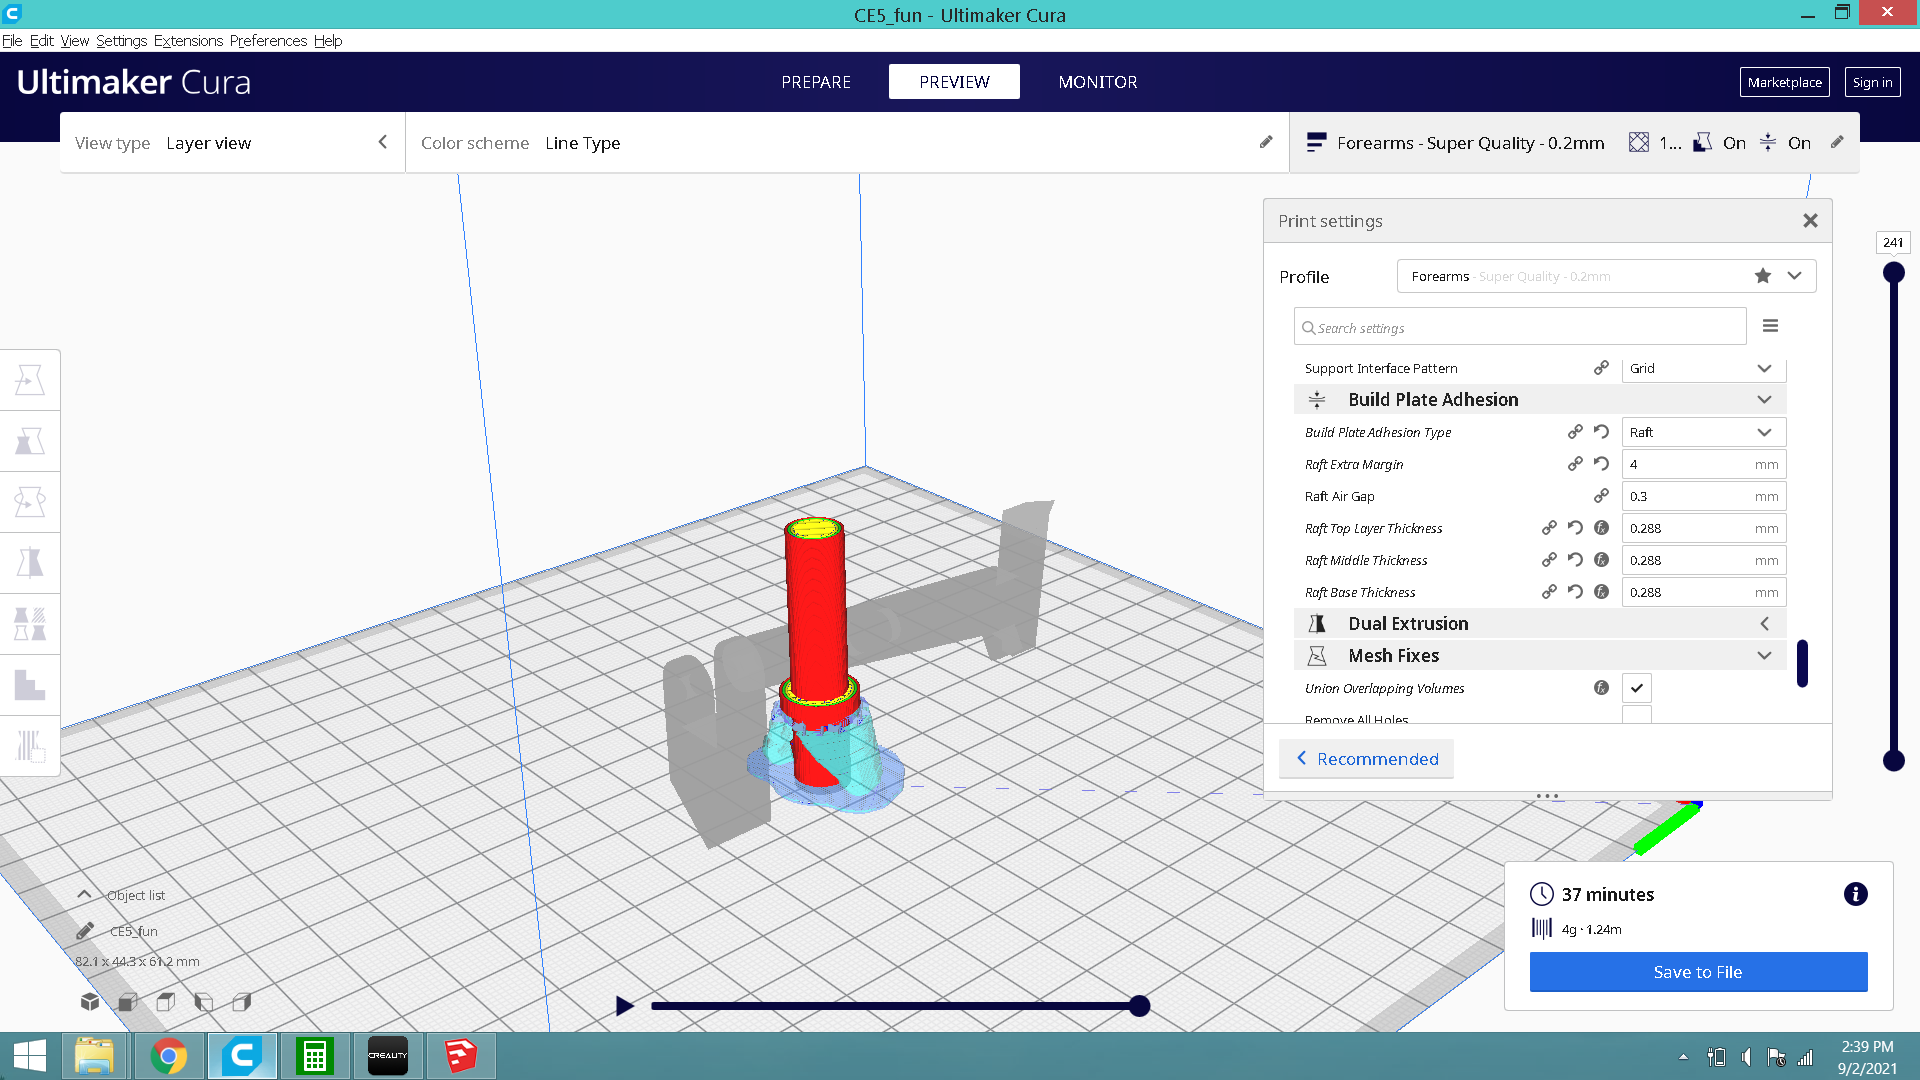The height and width of the screenshot is (1080, 1920).
Task: Click the Search settings input field
Action: point(1520,328)
